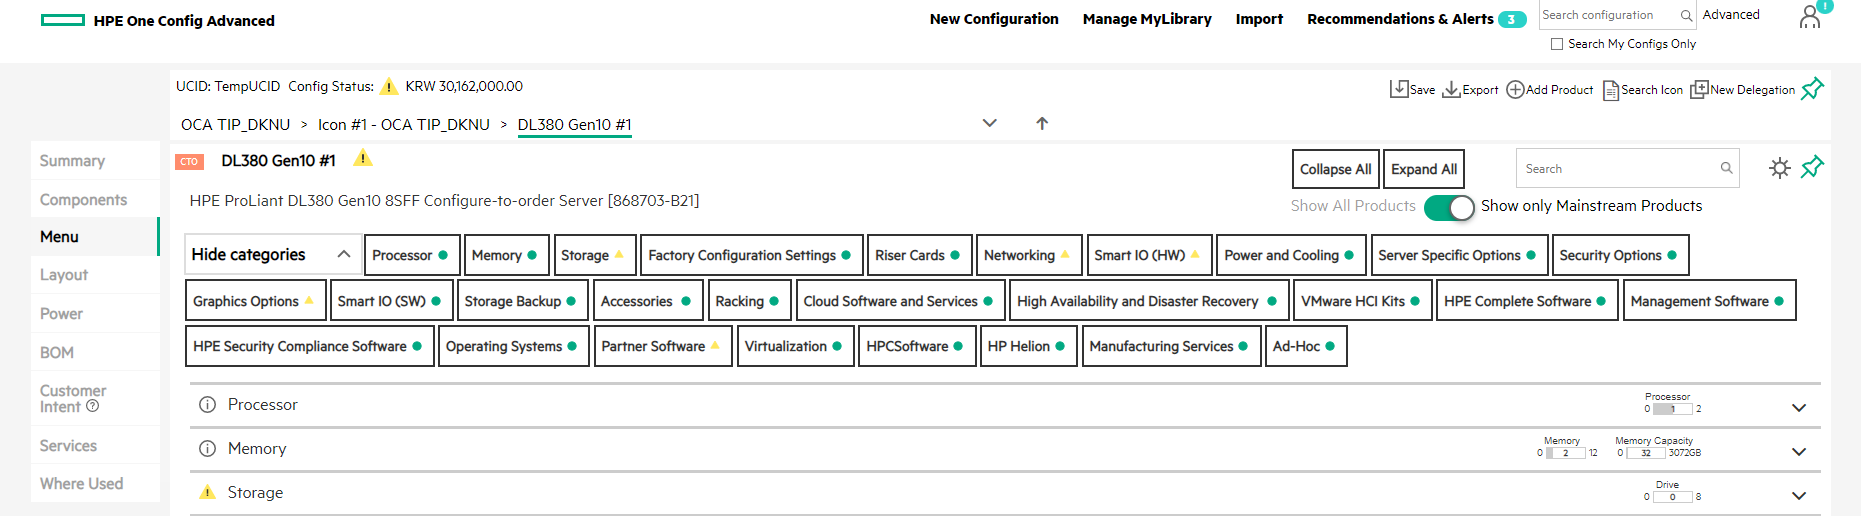Click the Customer Intent help icon
The height and width of the screenshot is (516, 1861).
[x=93, y=406]
